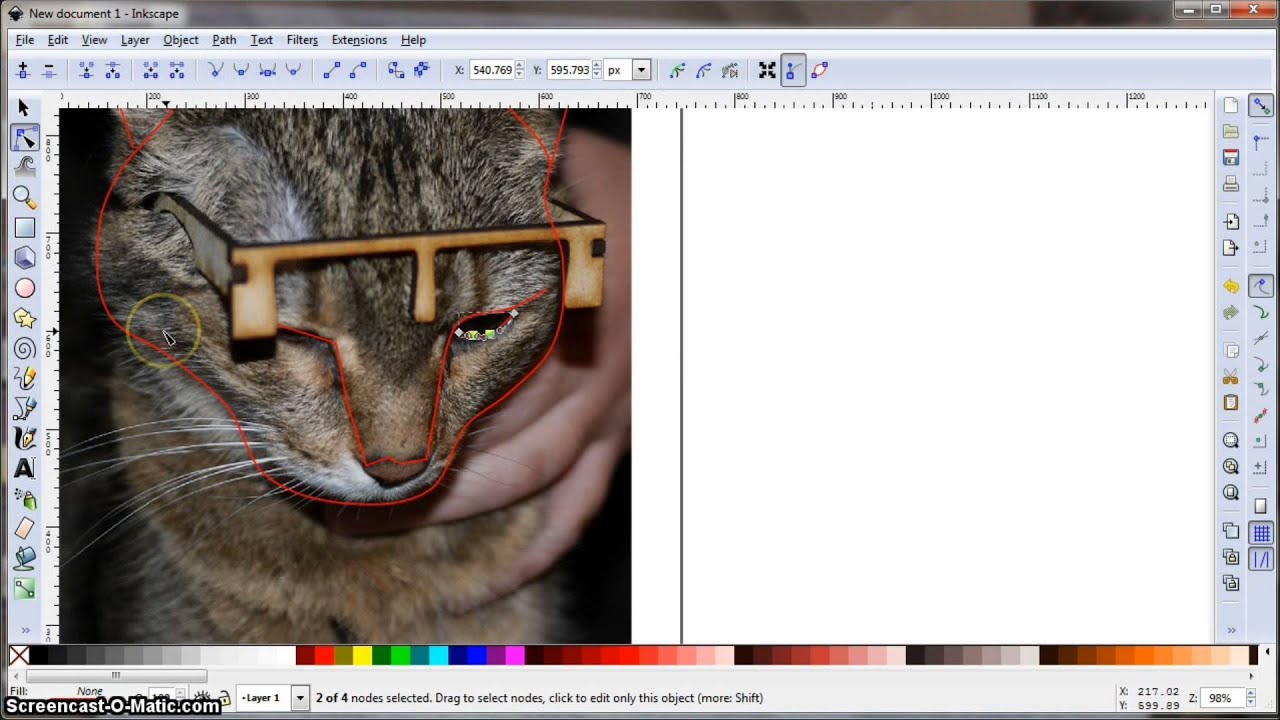Viewport: 1280px width, 720px height.
Task: Toggle snap to guides button
Action: (1261, 560)
